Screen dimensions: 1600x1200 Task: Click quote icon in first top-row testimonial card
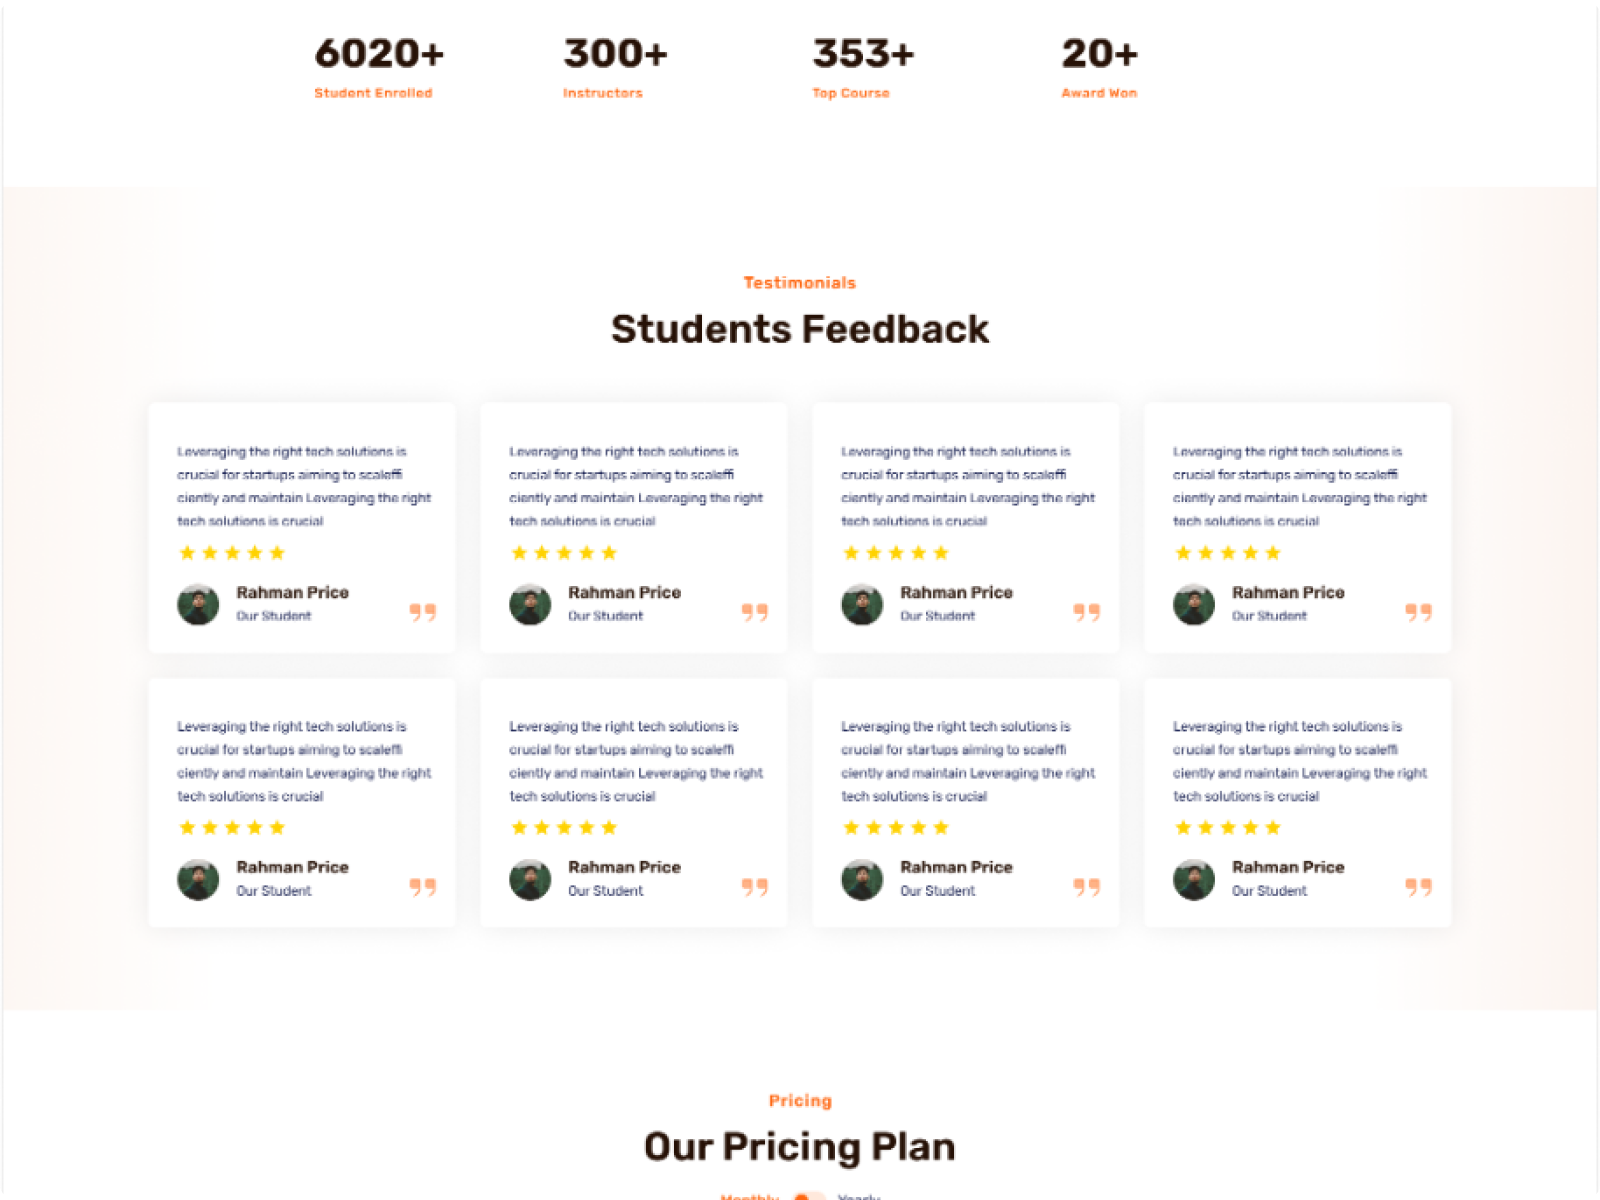(423, 612)
